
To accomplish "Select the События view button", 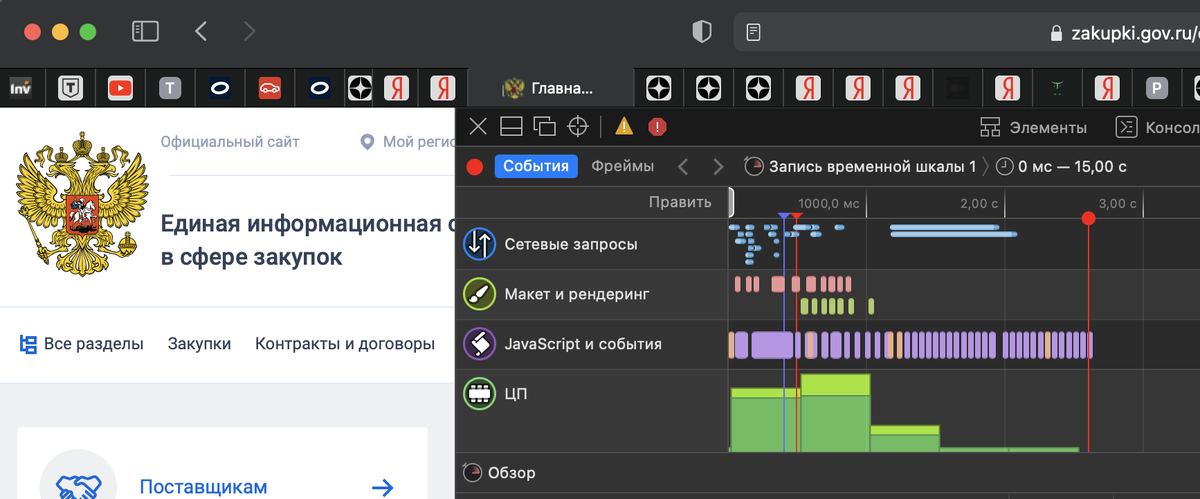I will (x=536, y=166).
